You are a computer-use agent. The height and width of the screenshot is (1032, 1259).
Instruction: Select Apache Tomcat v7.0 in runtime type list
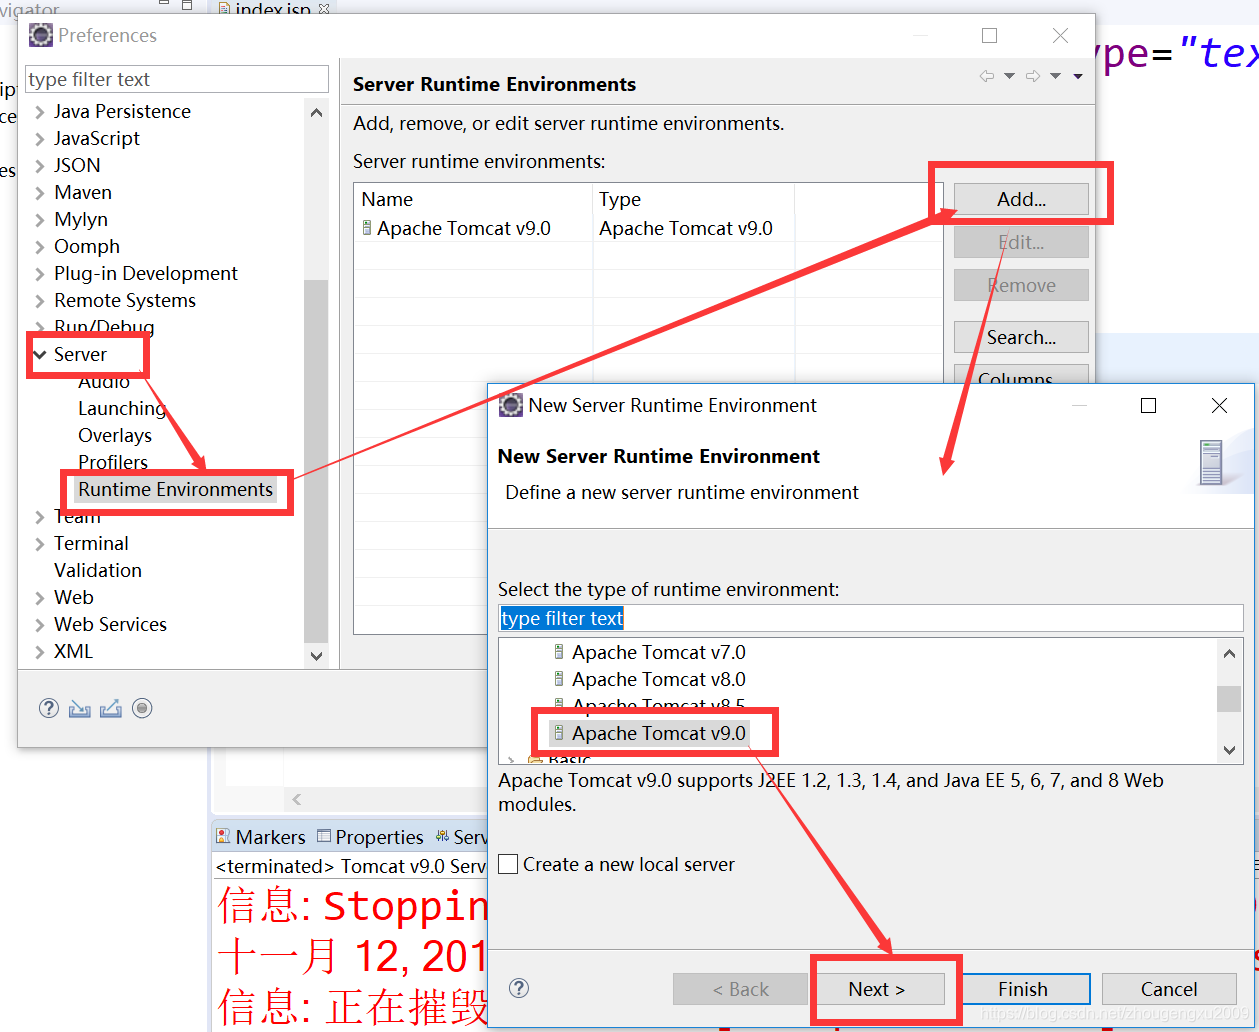pyautogui.click(x=658, y=652)
